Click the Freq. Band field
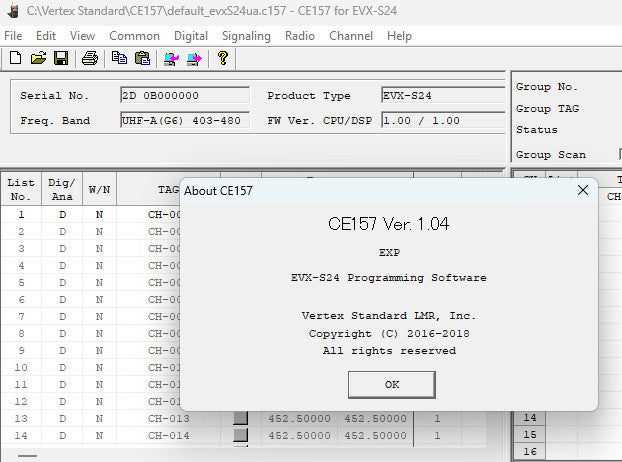Viewport: 622px width, 462px height. [x=185, y=120]
